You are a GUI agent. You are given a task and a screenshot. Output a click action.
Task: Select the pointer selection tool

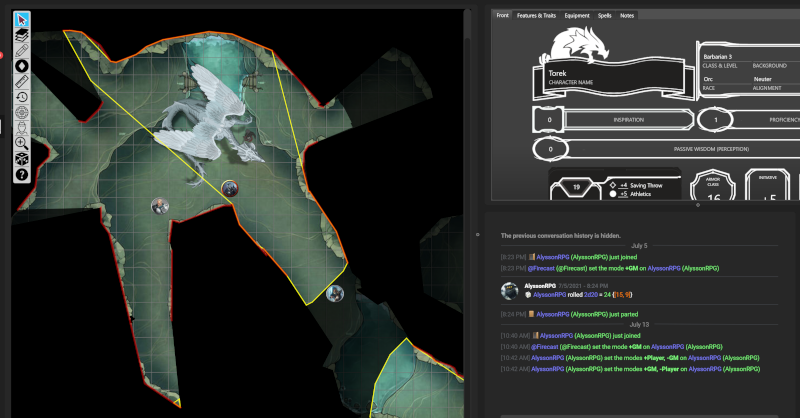pyautogui.click(x=21, y=20)
